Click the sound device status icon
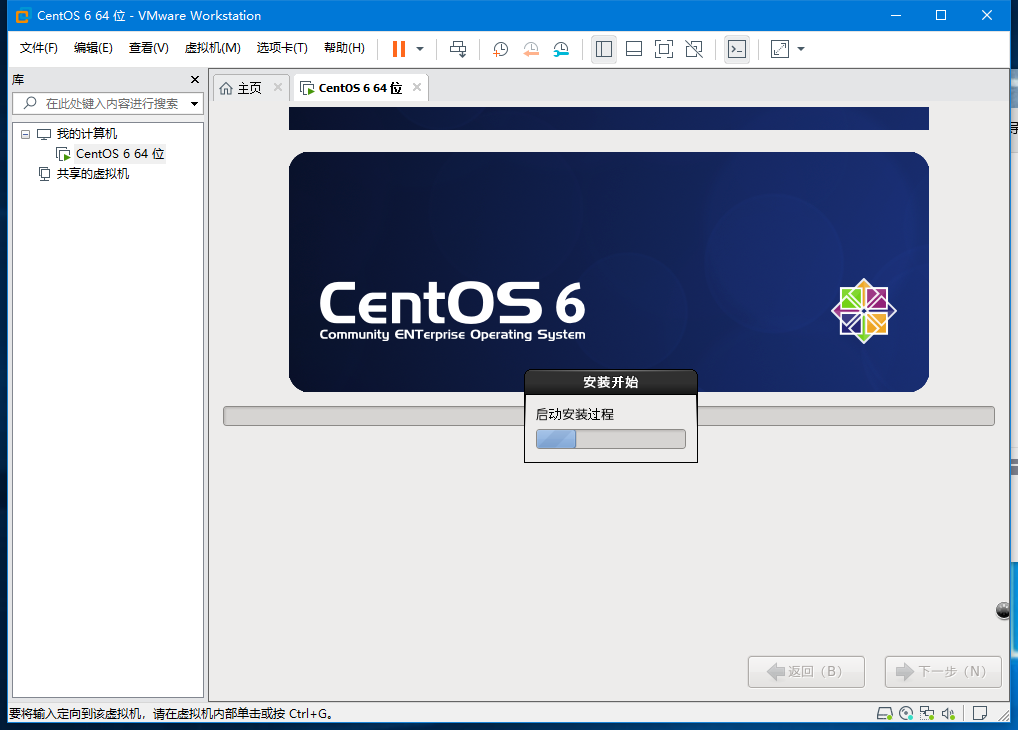The image size is (1018, 730). pyautogui.click(x=946, y=713)
